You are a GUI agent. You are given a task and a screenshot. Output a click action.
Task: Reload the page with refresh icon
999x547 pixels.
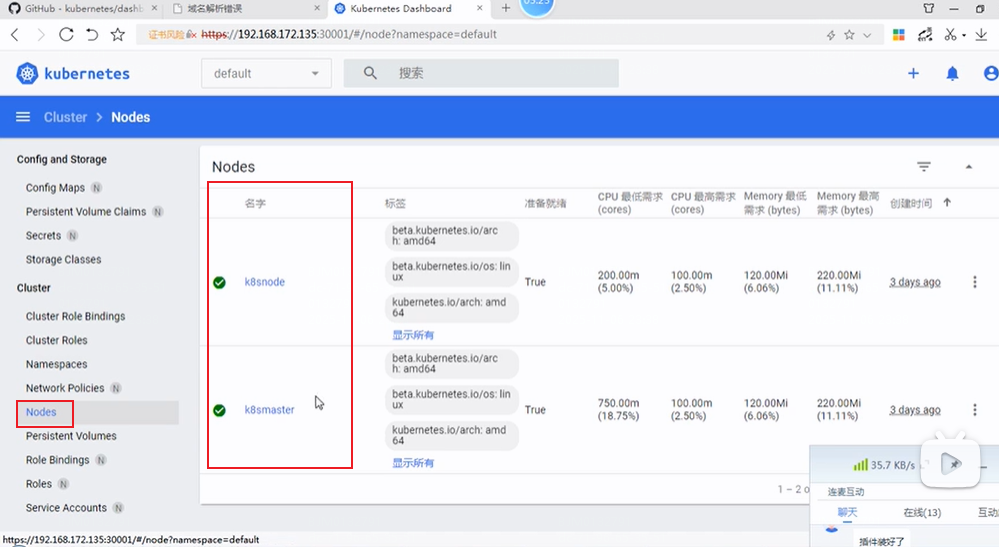coord(66,34)
